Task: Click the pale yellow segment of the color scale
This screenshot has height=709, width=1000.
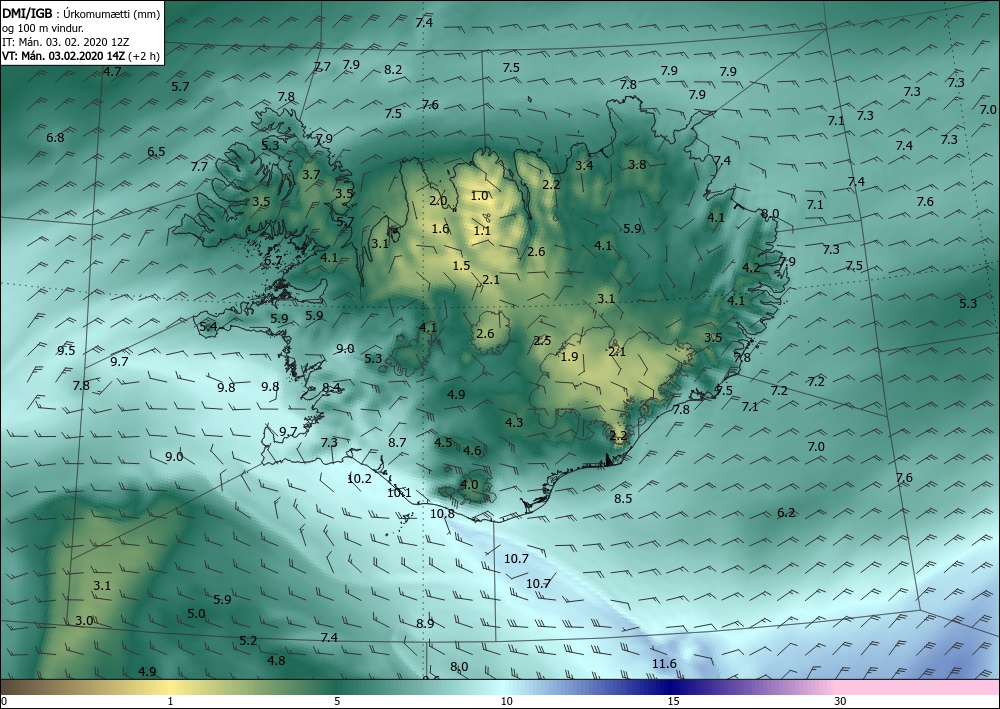Action: pos(170,687)
